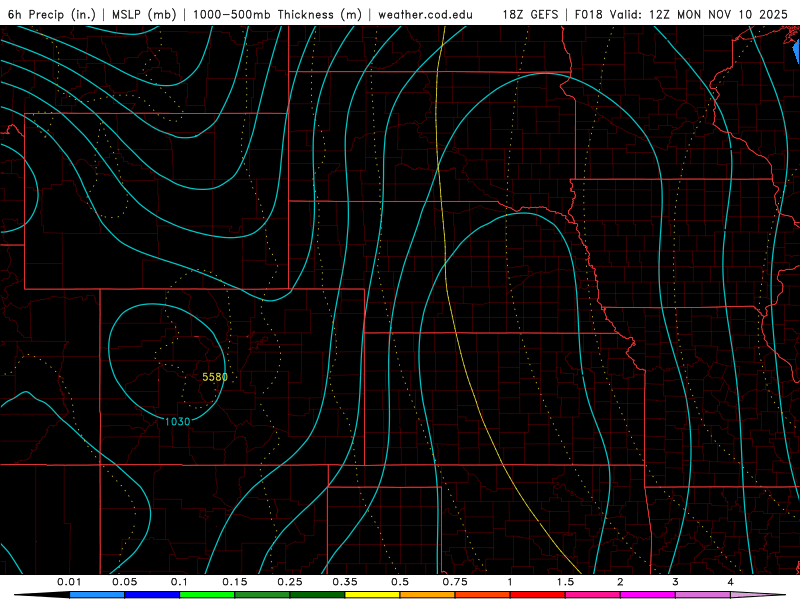This screenshot has height=600, width=800.
Task: Click the 0.35 legend value
Action: click(345, 582)
